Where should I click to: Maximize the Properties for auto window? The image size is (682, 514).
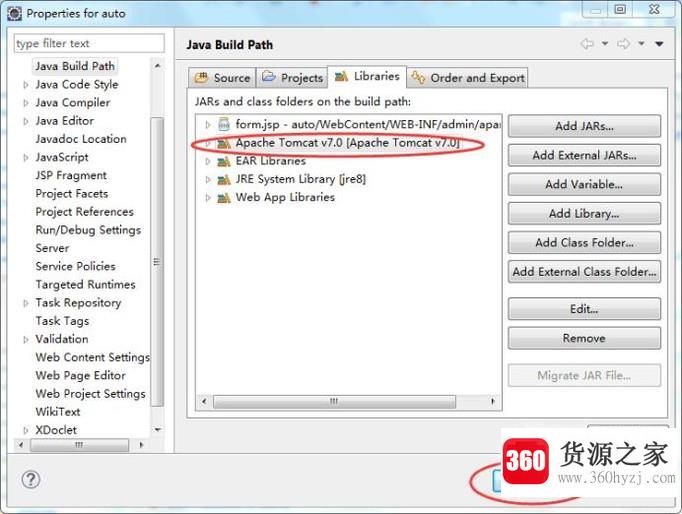pyautogui.click(x=620, y=9)
